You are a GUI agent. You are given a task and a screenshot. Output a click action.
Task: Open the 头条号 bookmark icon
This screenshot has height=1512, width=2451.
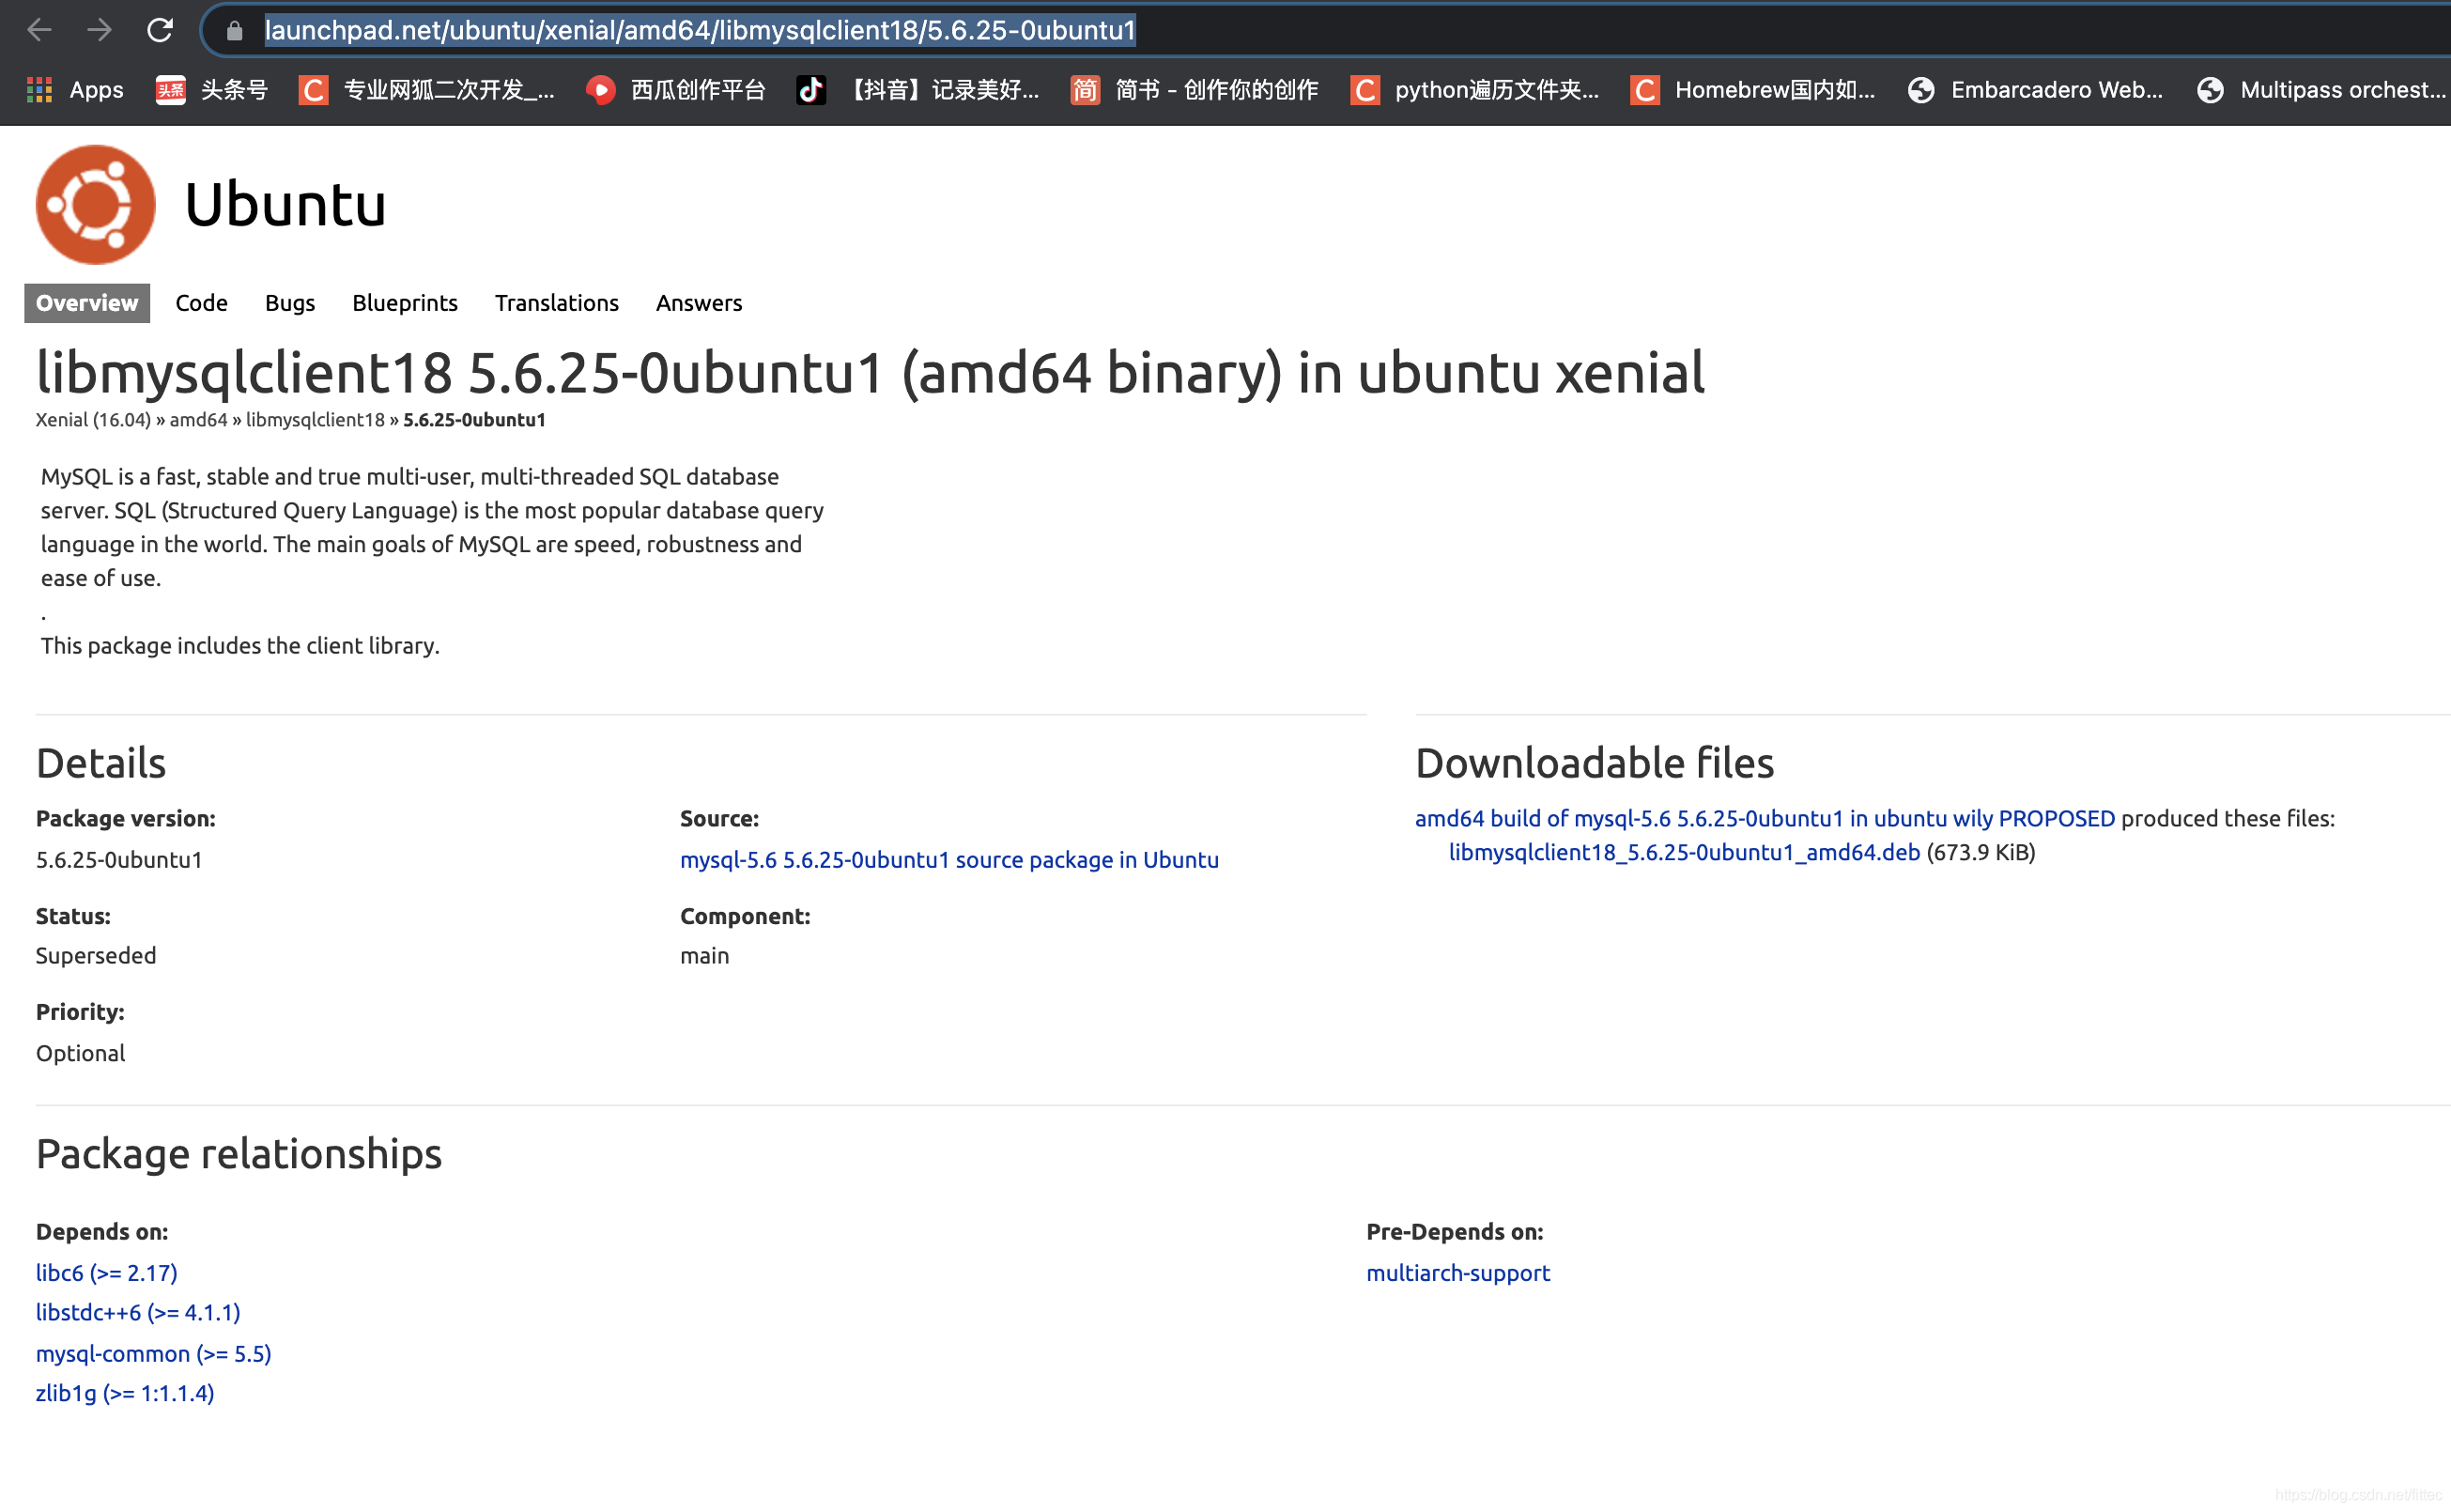coord(171,90)
